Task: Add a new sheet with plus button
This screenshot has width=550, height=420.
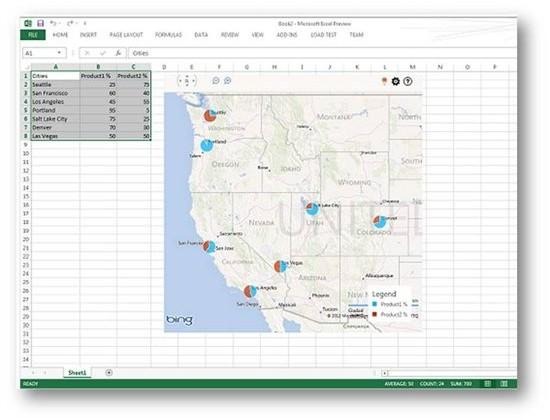Action: (x=109, y=373)
